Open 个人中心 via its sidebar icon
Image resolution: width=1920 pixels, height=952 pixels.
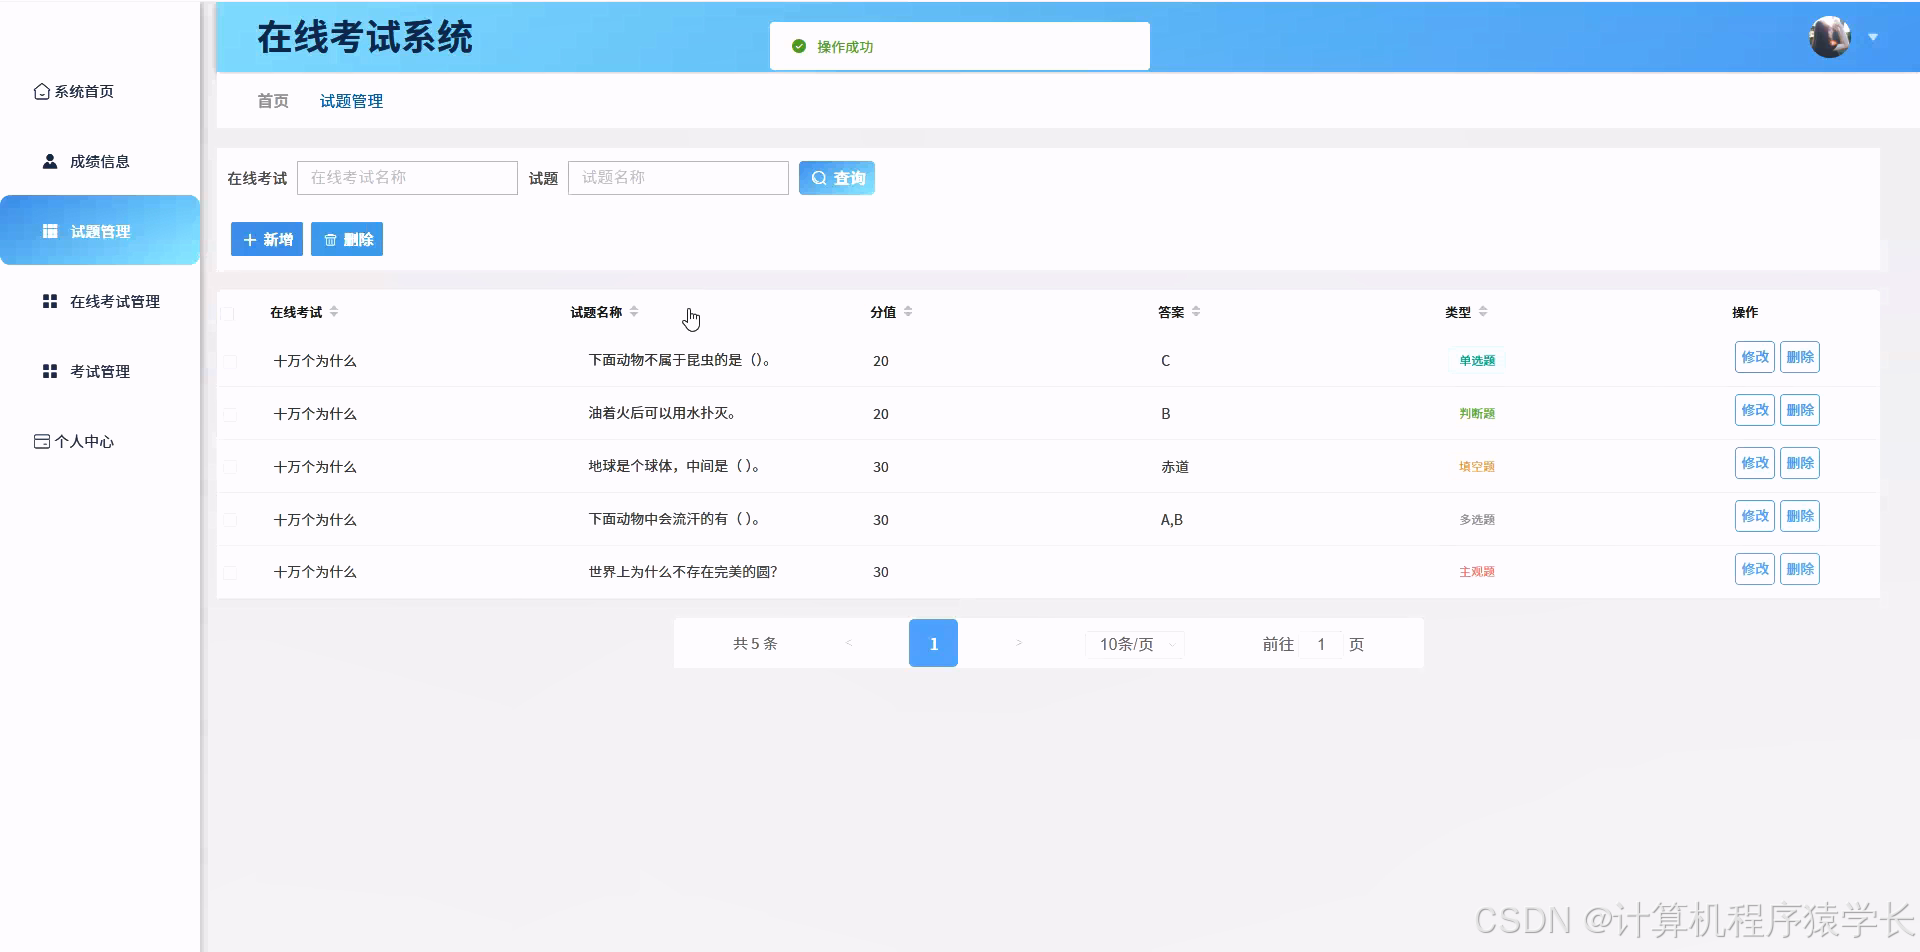[x=41, y=440]
